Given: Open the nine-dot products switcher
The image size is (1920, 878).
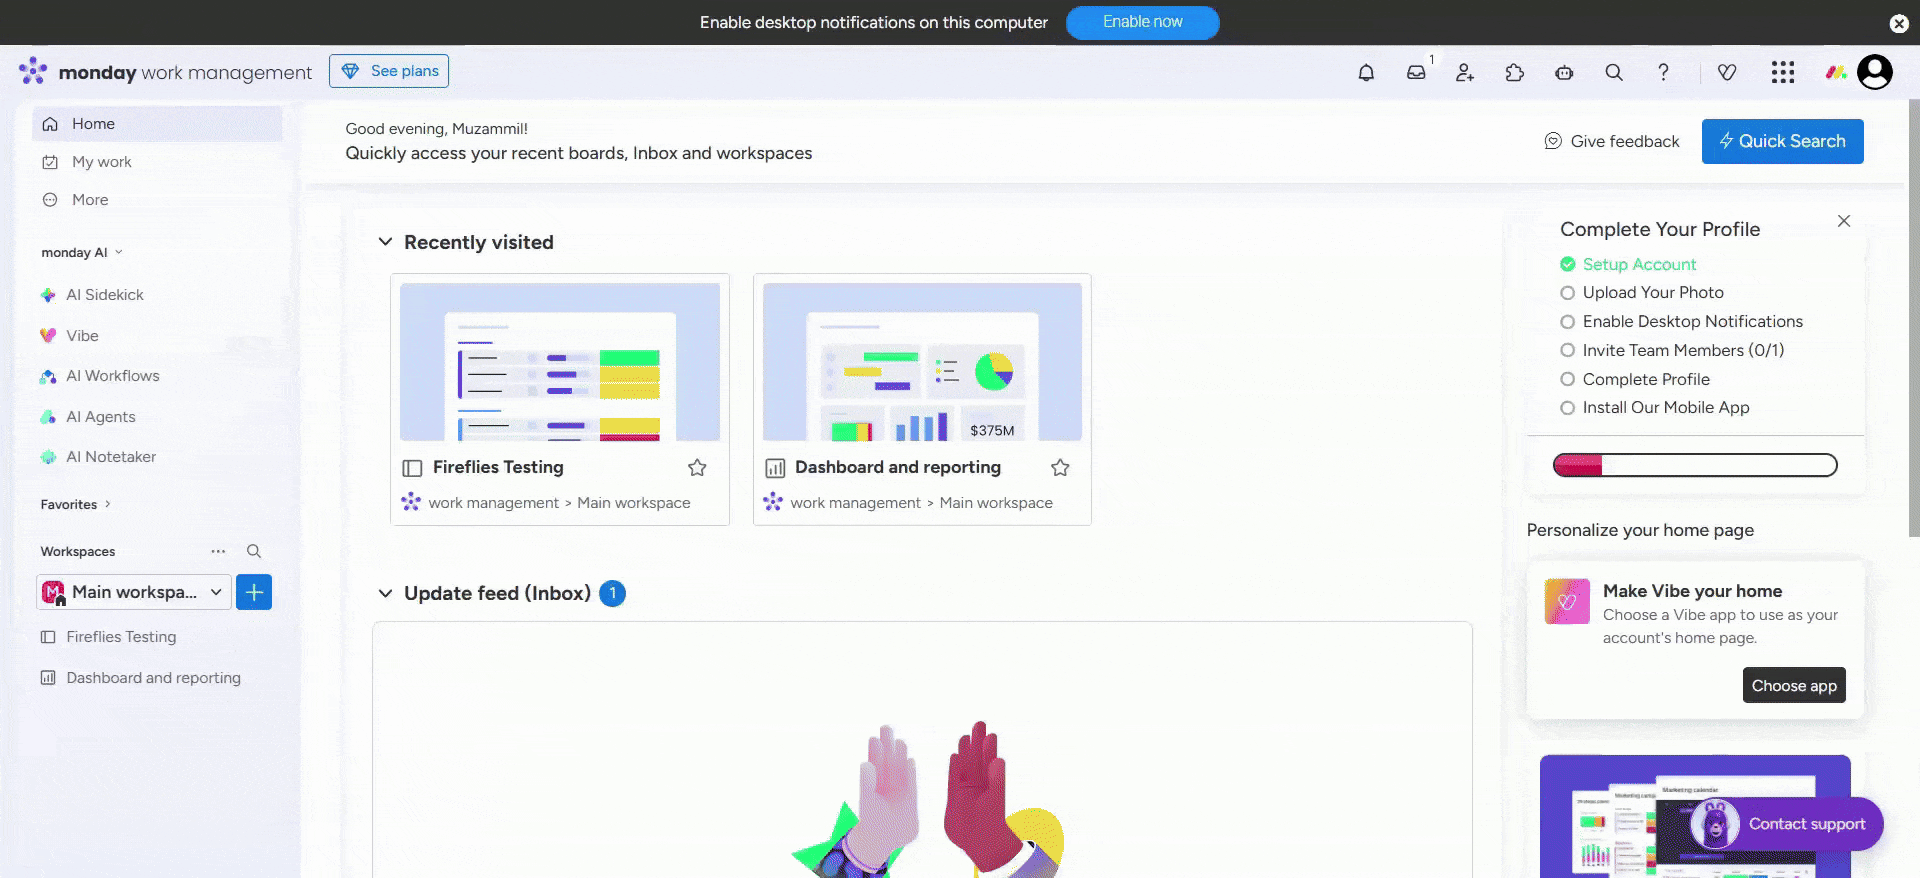Looking at the screenshot, I should pos(1782,72).
